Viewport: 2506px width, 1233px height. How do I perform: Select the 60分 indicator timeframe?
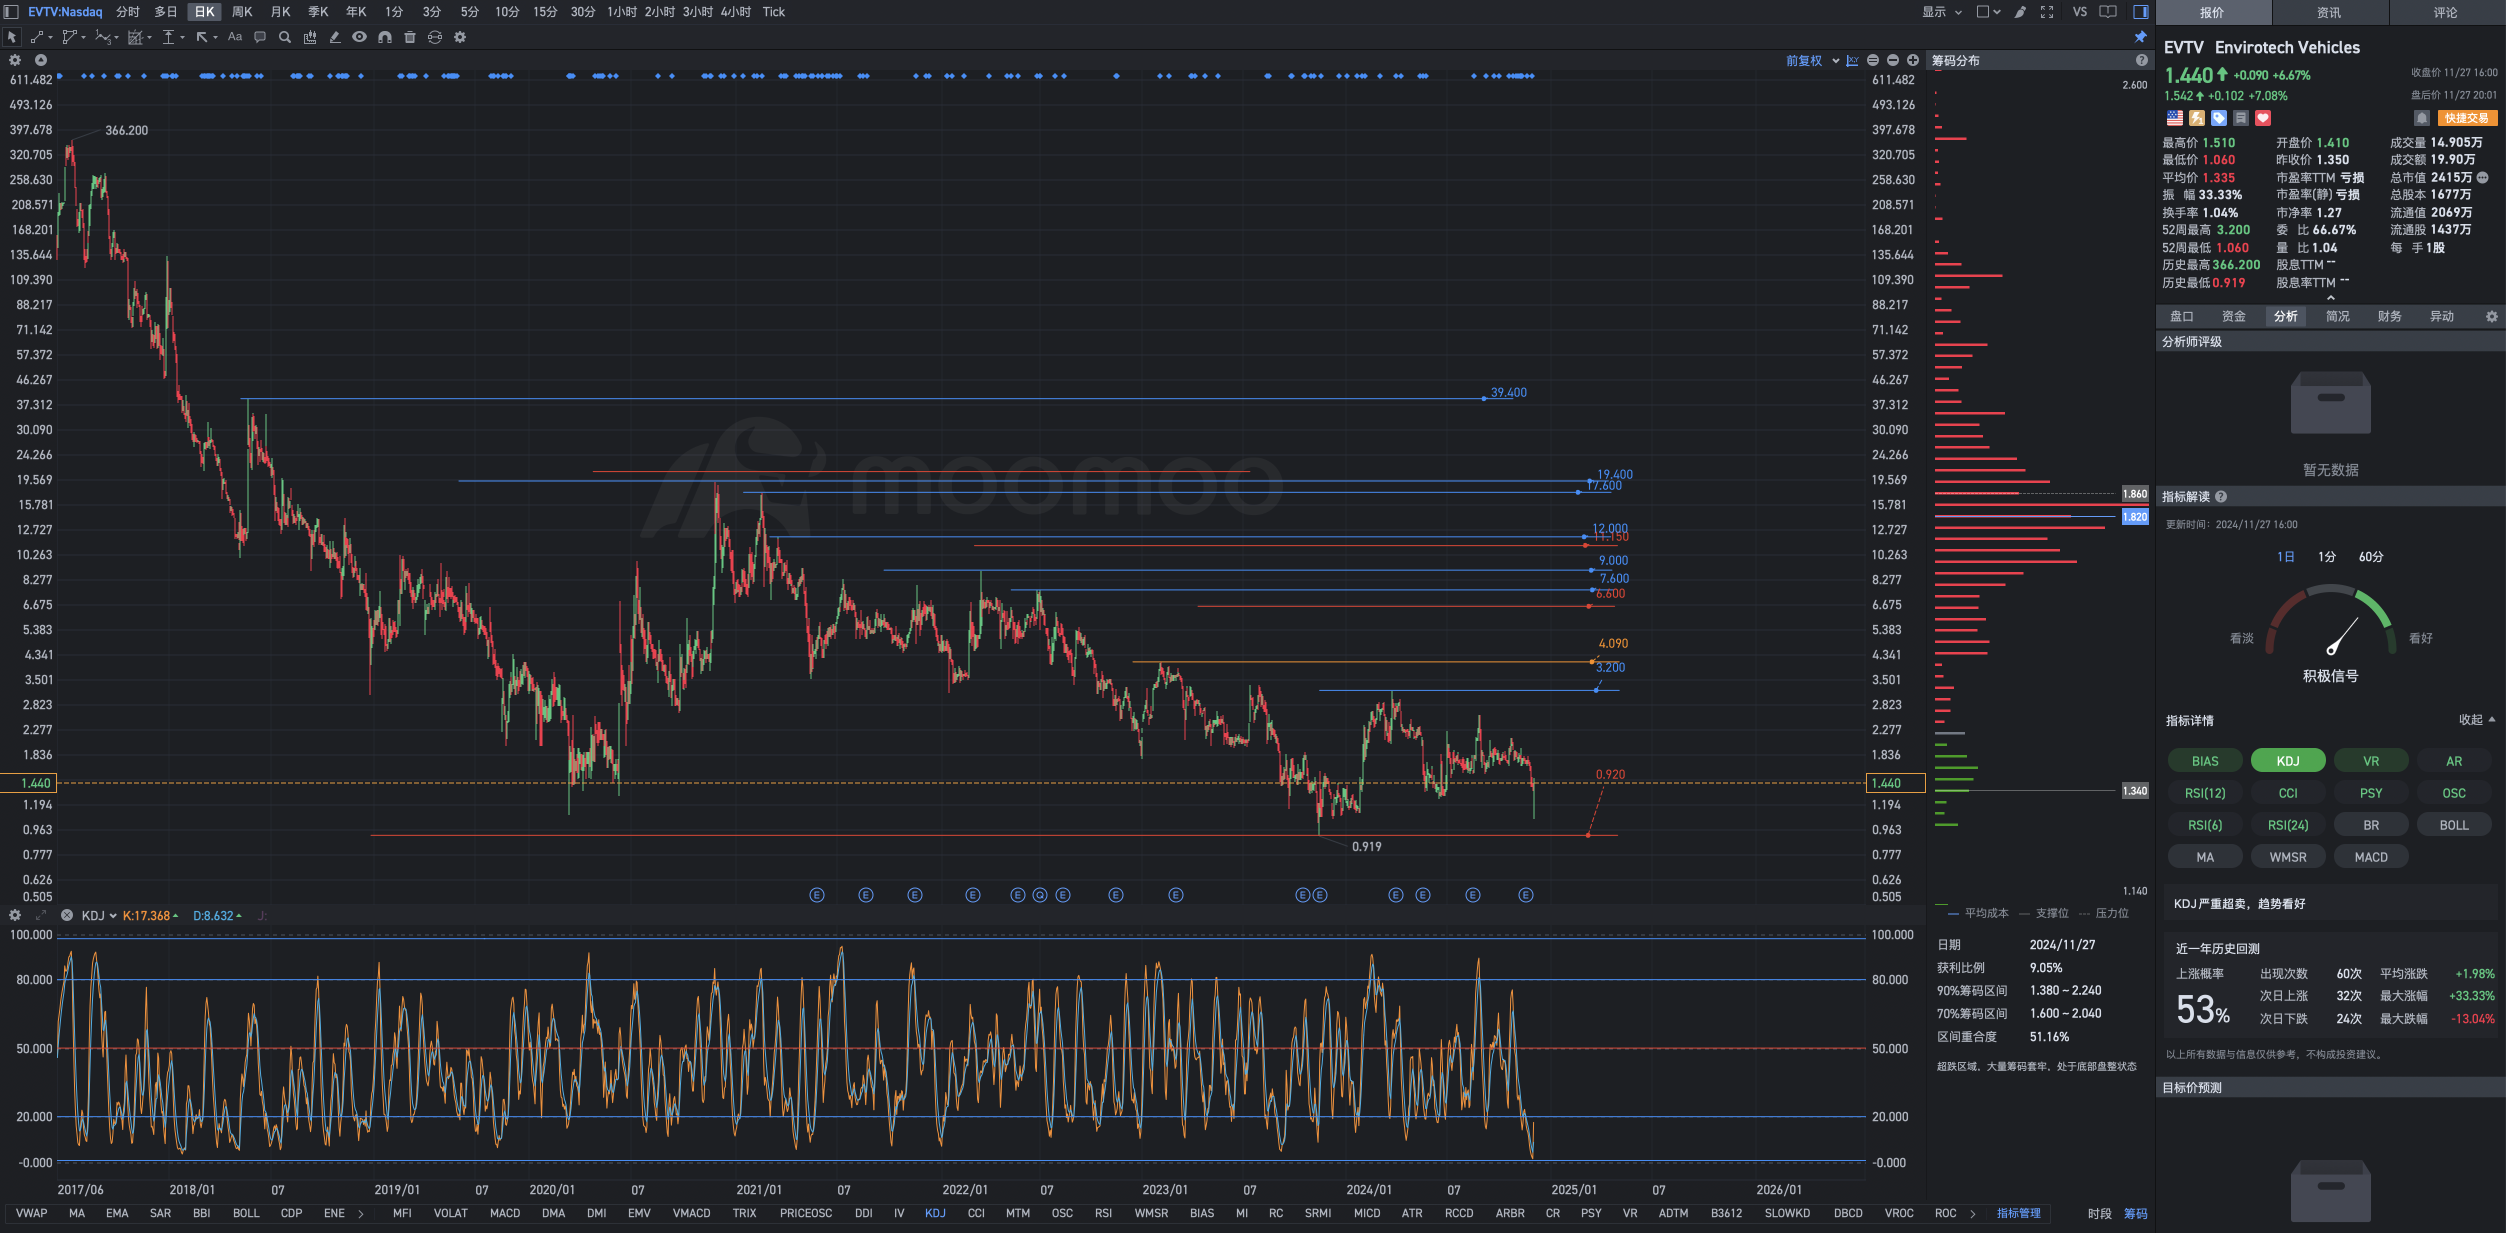tap(2371, 557)
